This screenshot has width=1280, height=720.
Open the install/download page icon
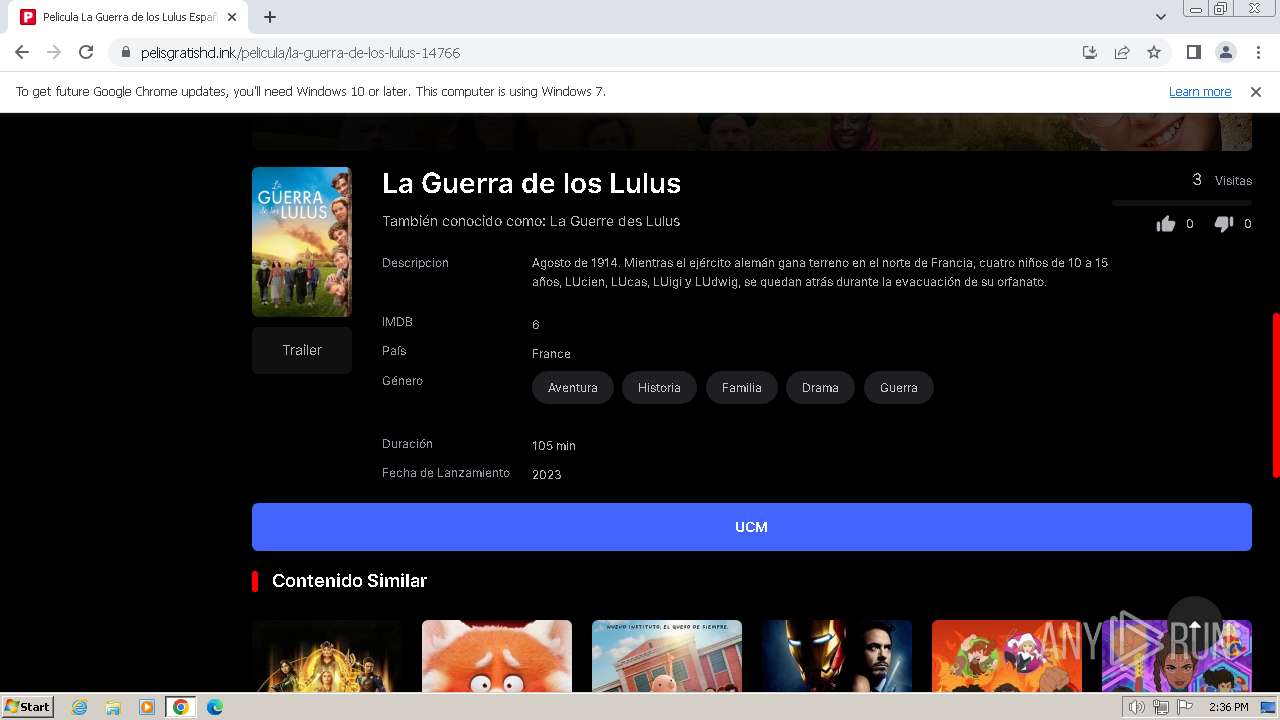point(1090,52)
